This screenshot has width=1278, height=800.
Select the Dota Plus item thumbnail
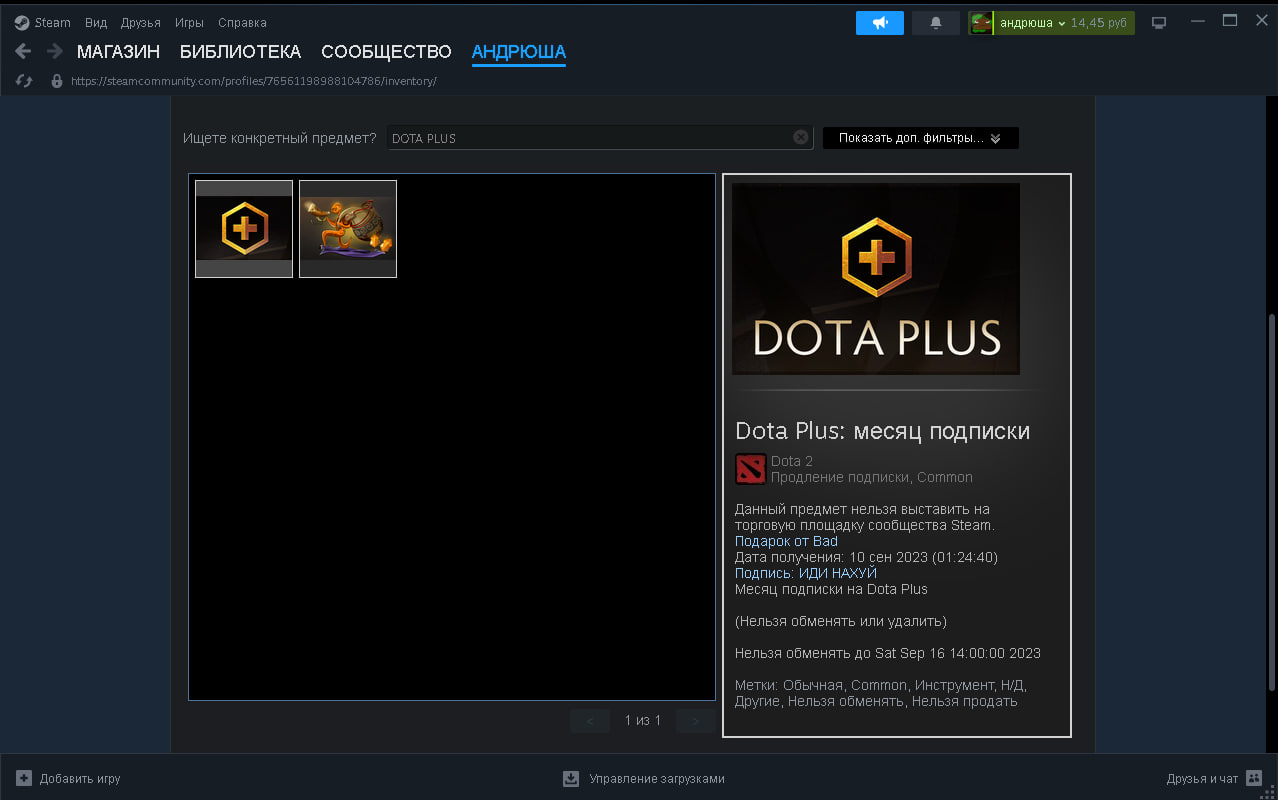243,228
